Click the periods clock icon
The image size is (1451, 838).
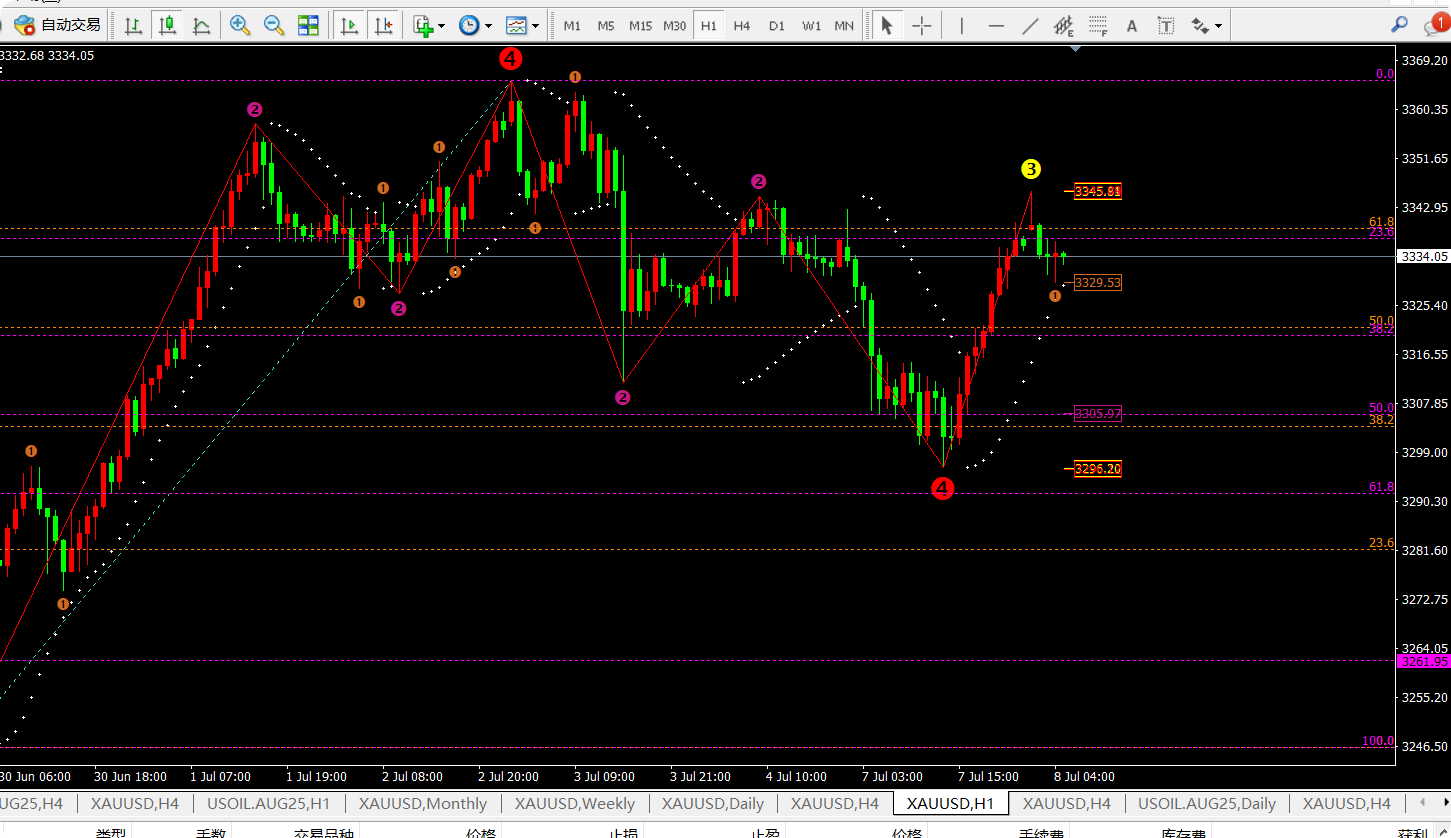coord(469,25)
